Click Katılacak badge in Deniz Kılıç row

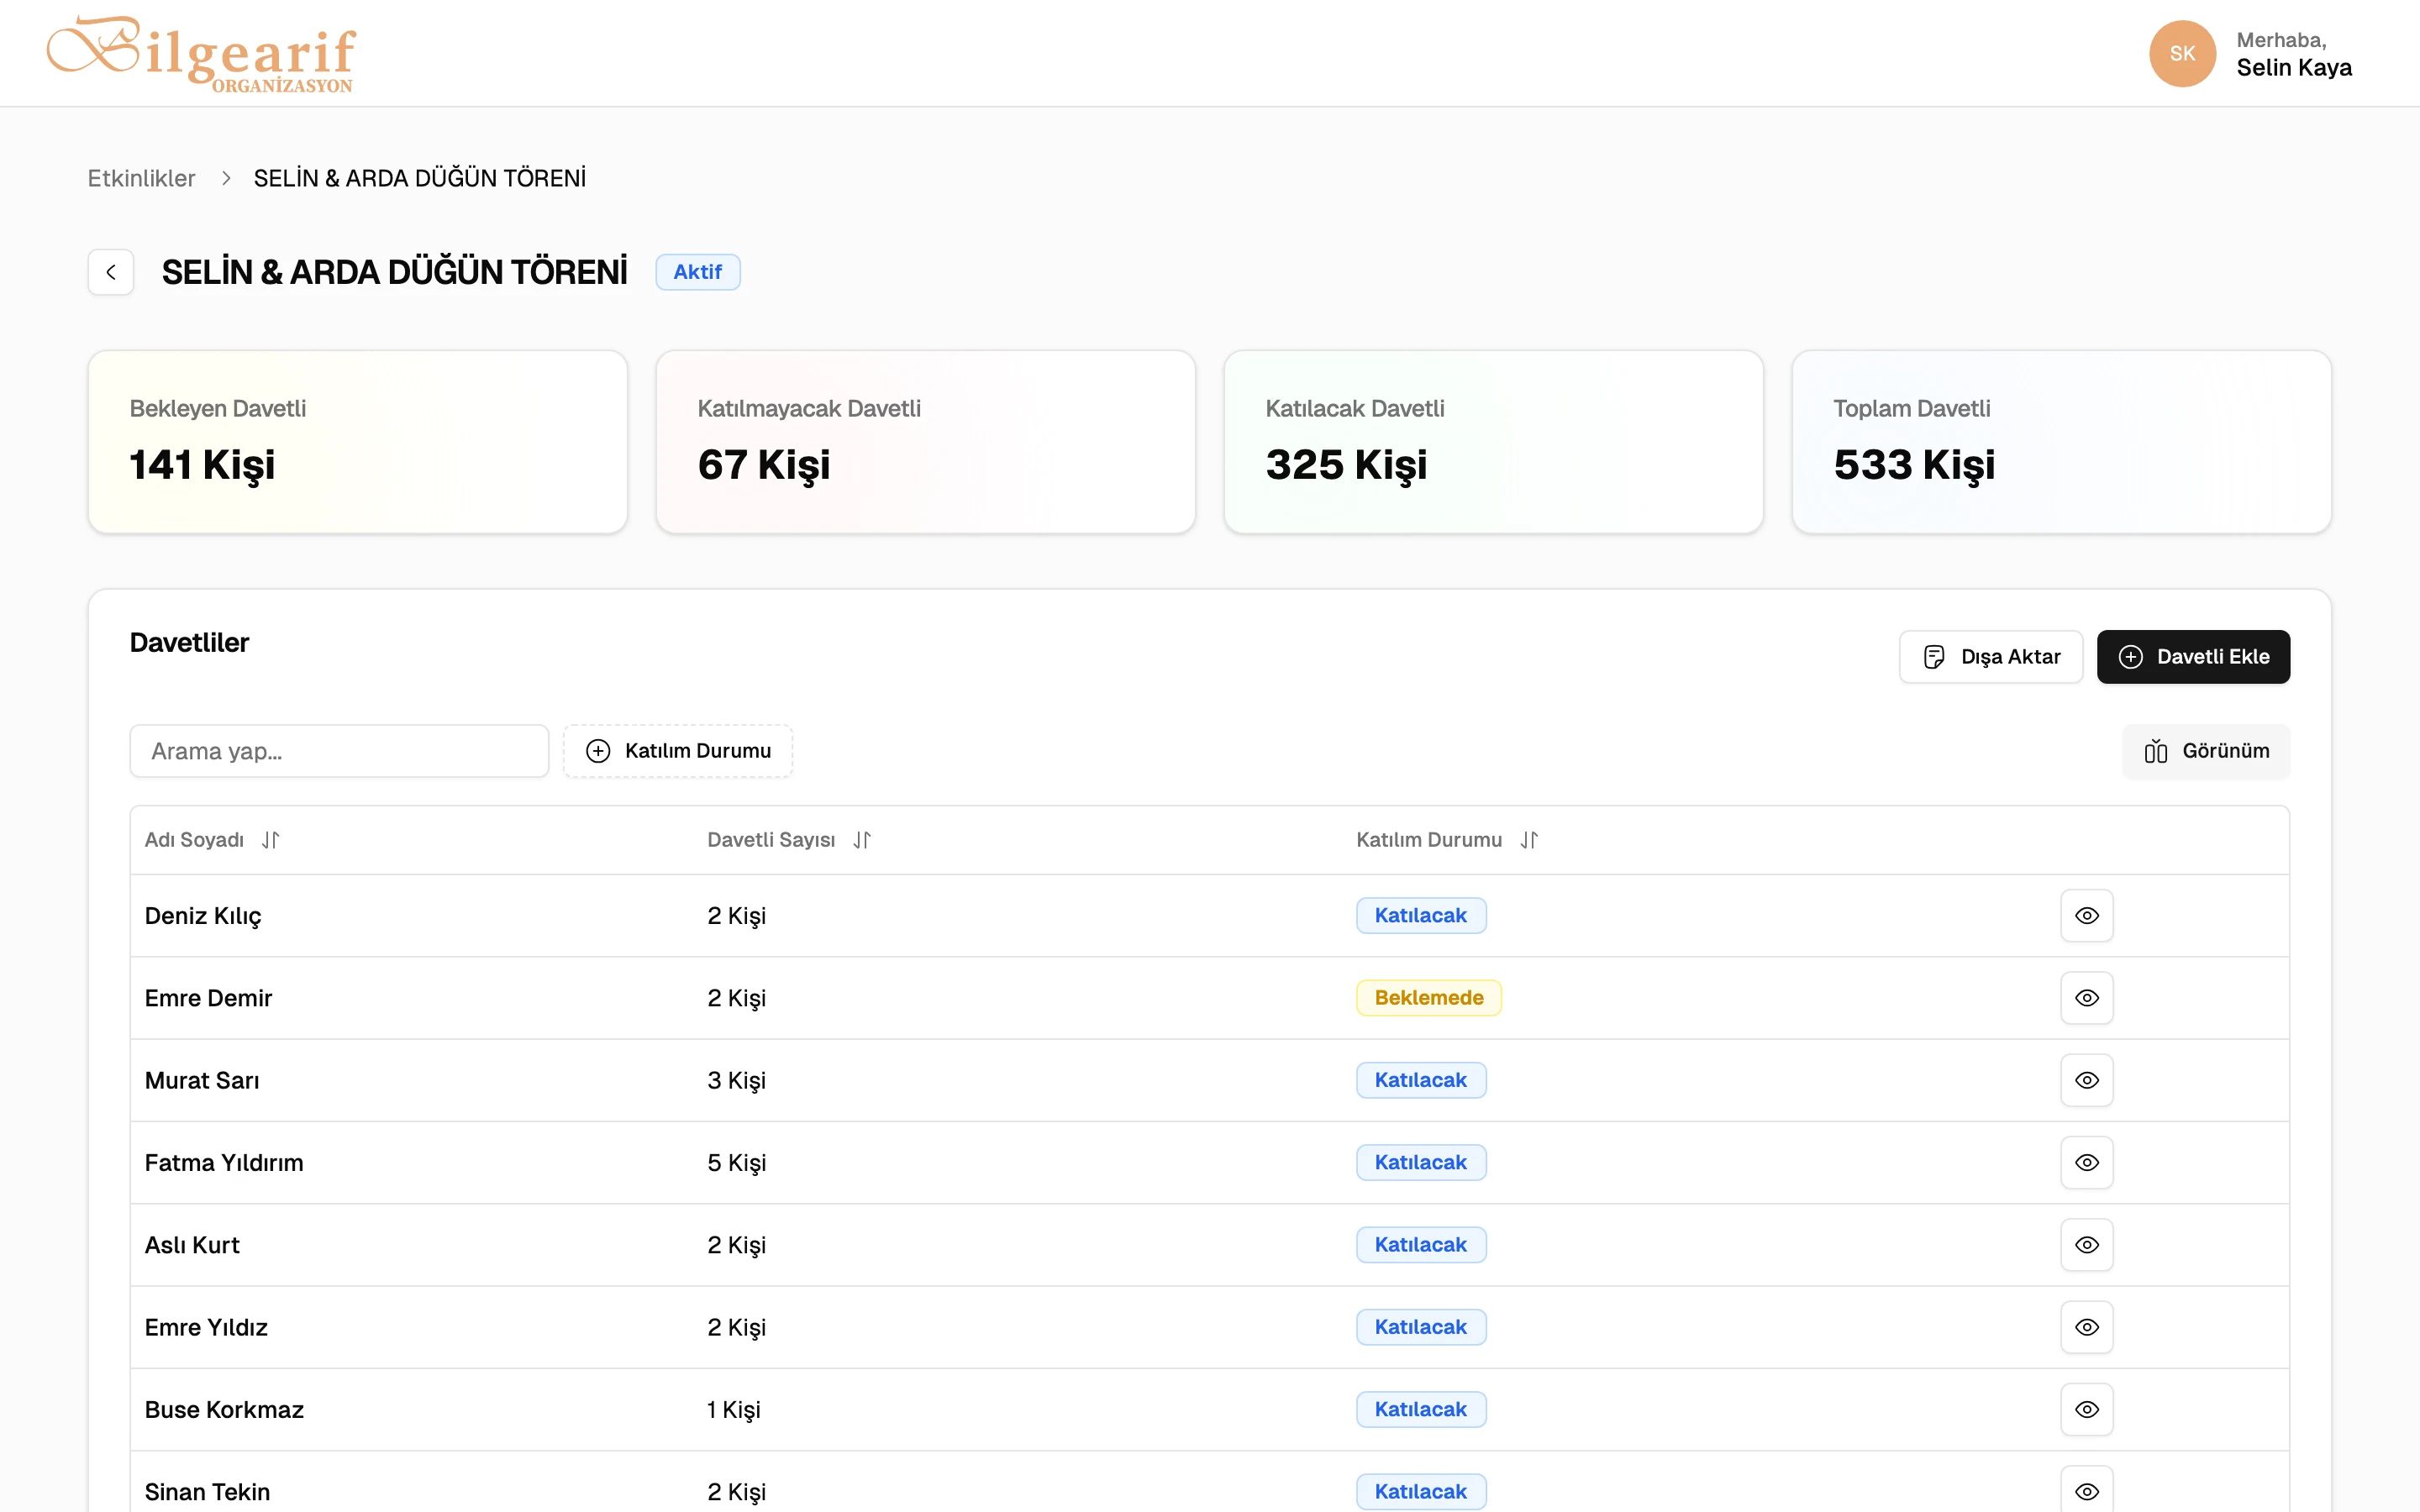1420,915
